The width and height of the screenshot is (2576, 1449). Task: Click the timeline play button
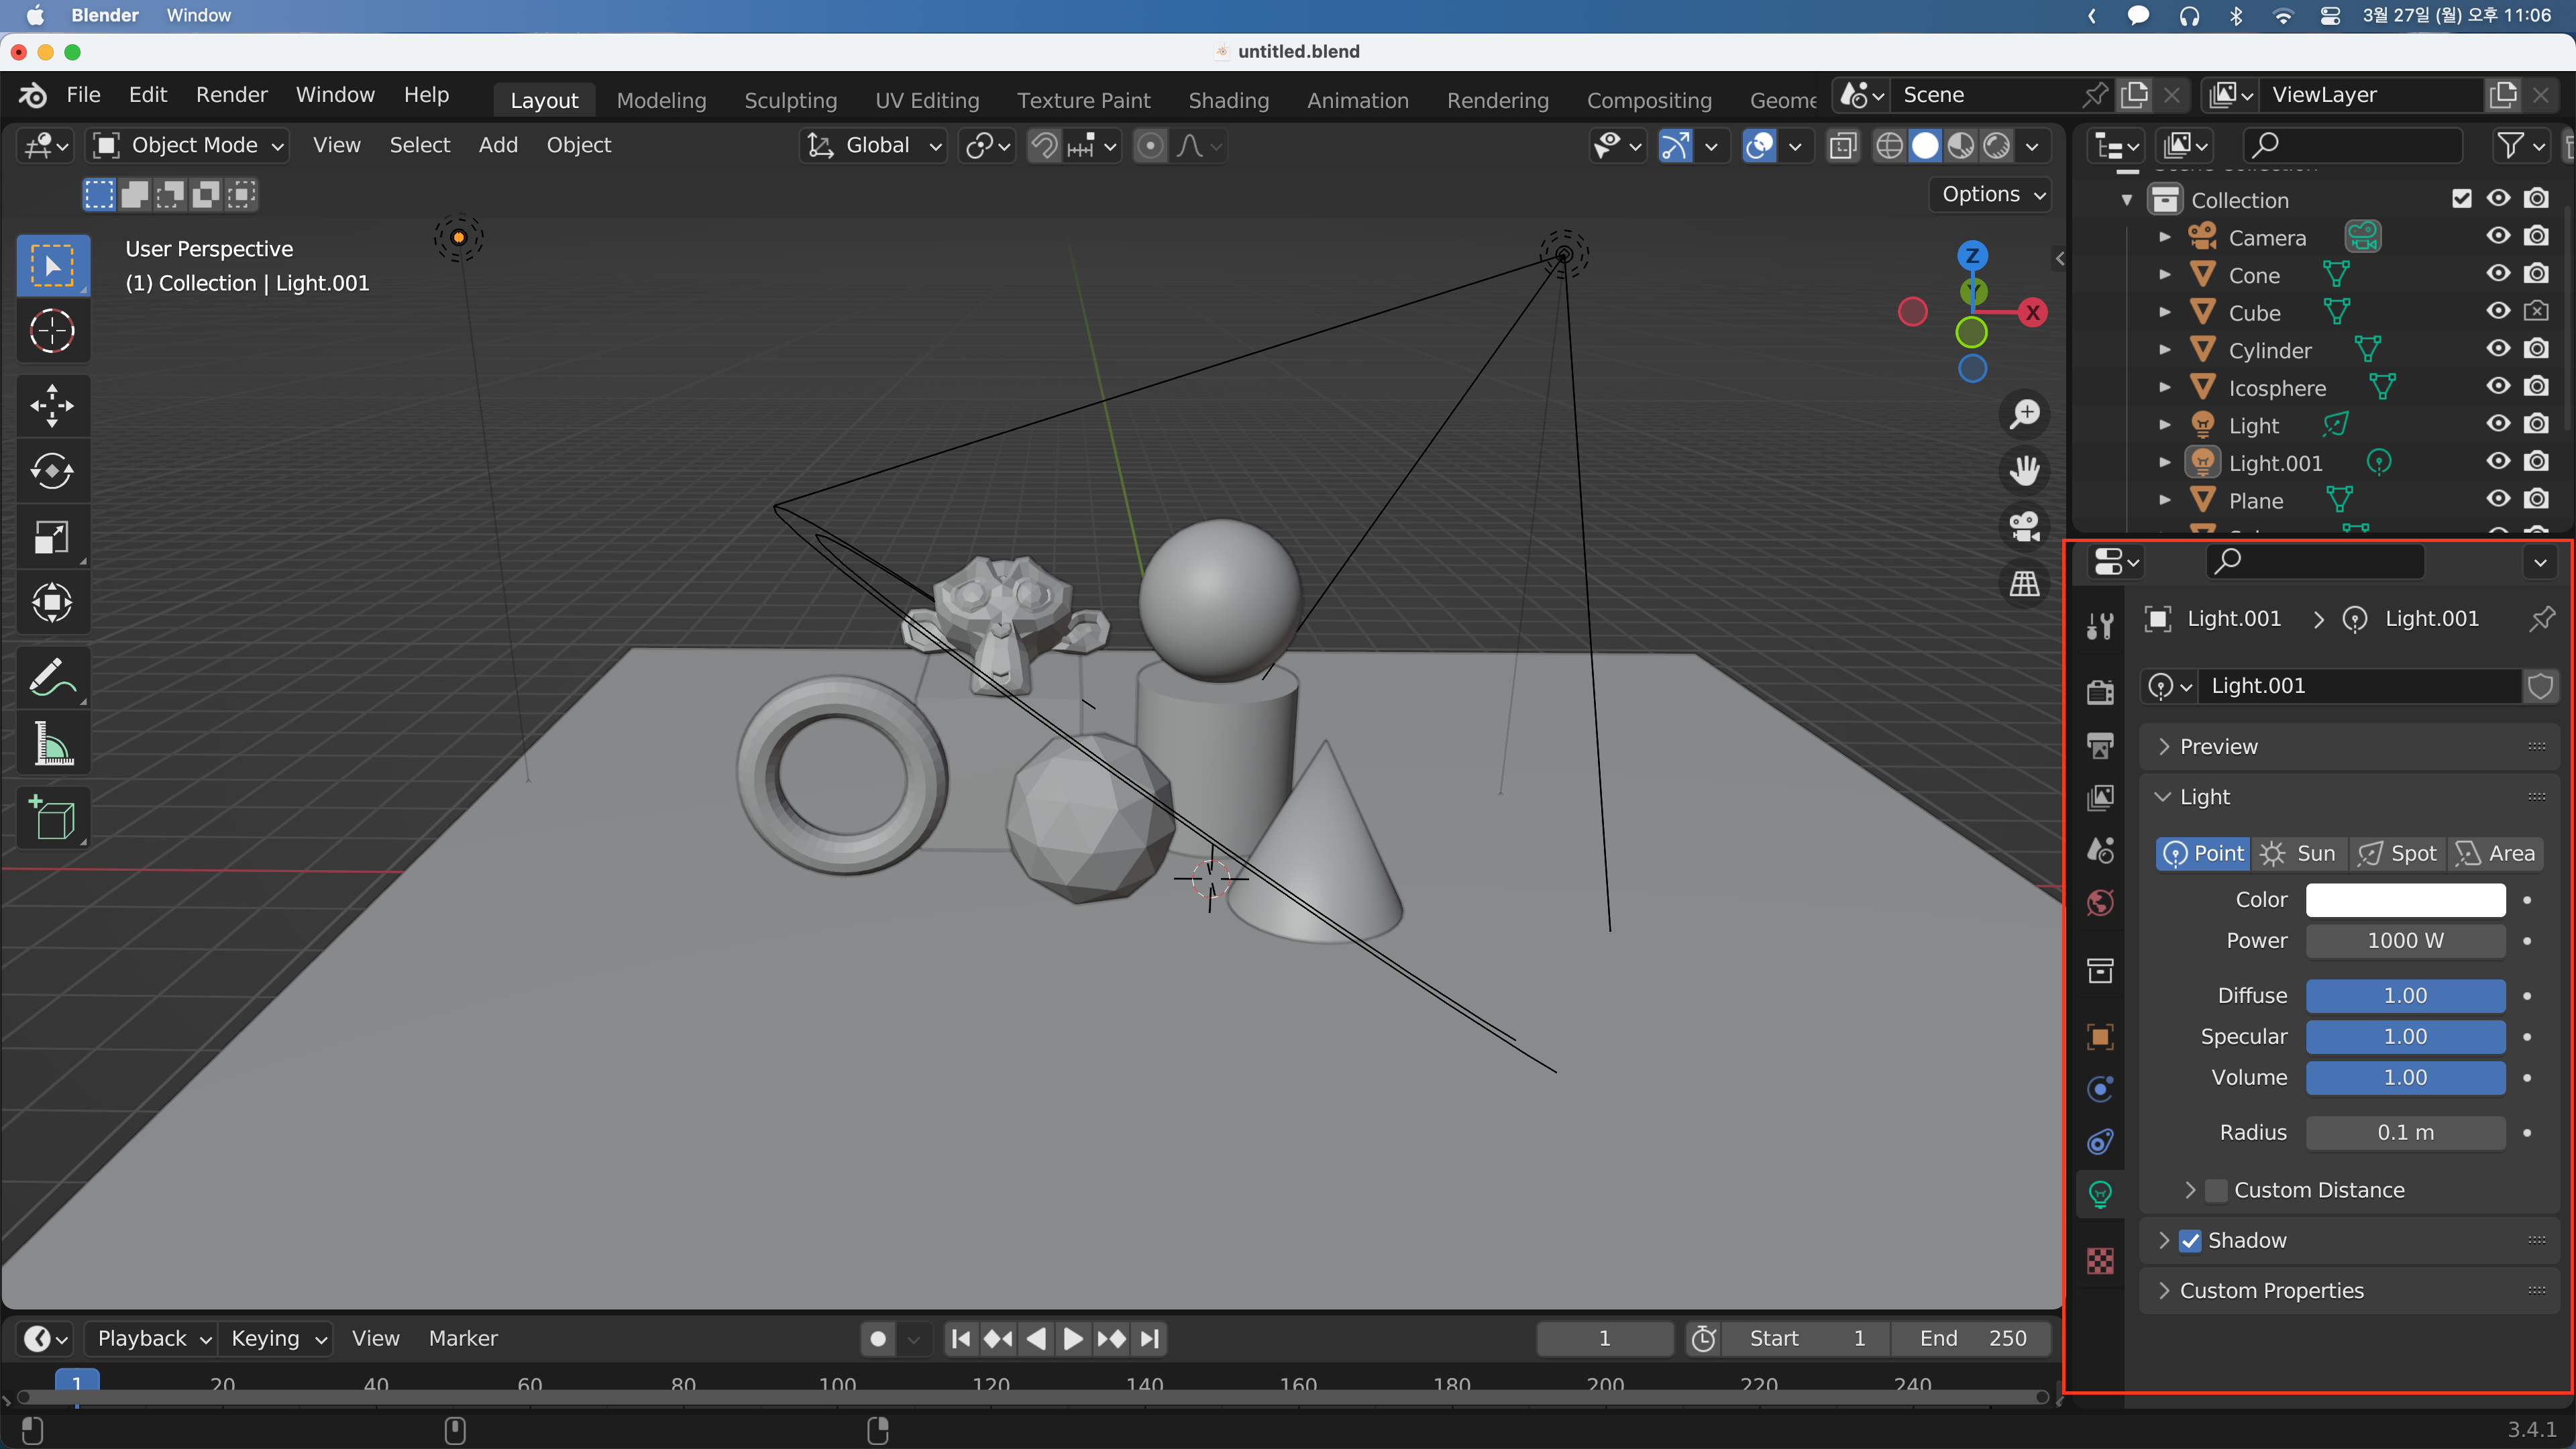(x=1073, y=1338)
